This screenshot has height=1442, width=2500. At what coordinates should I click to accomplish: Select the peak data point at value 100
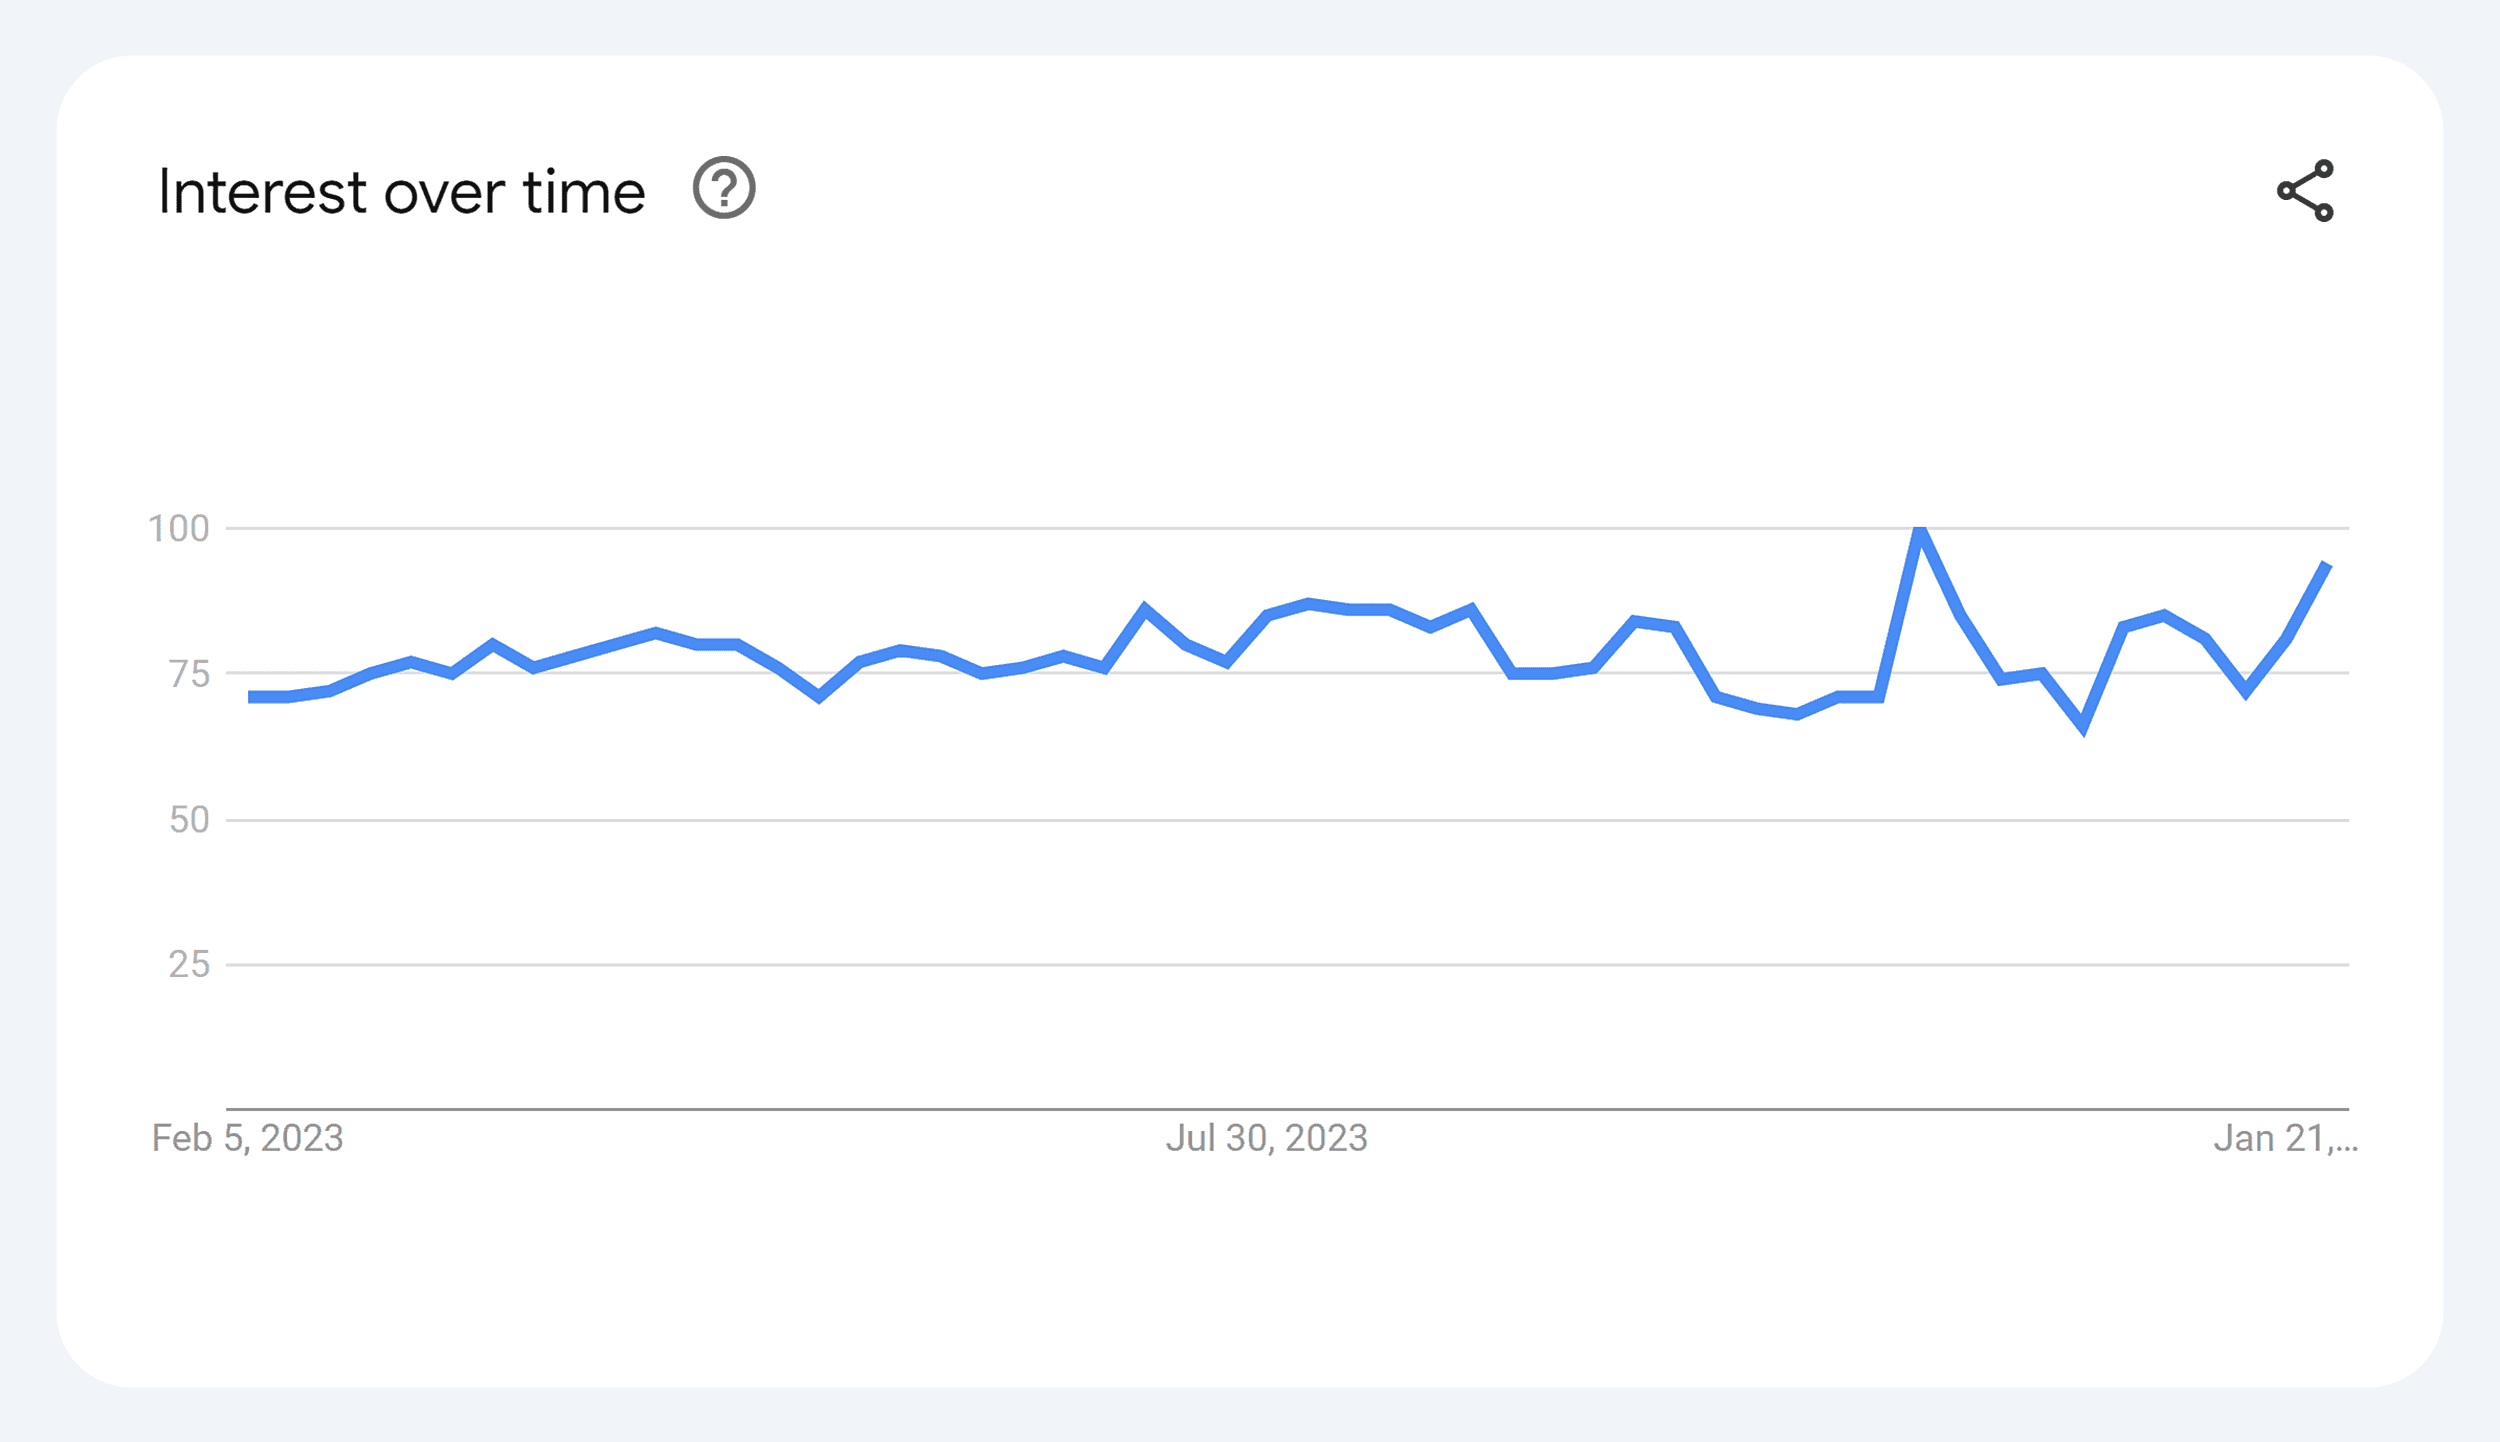[x=1919, y=530]
